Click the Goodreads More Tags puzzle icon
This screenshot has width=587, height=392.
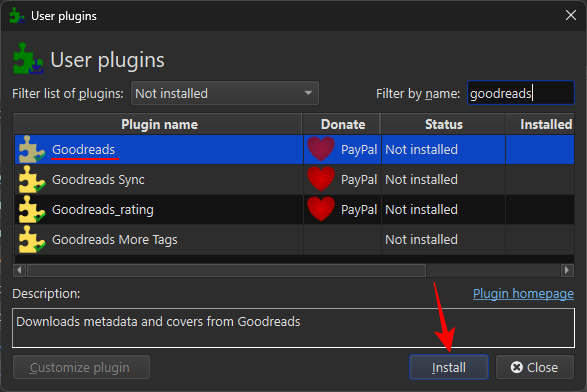[x=32, y=239]
